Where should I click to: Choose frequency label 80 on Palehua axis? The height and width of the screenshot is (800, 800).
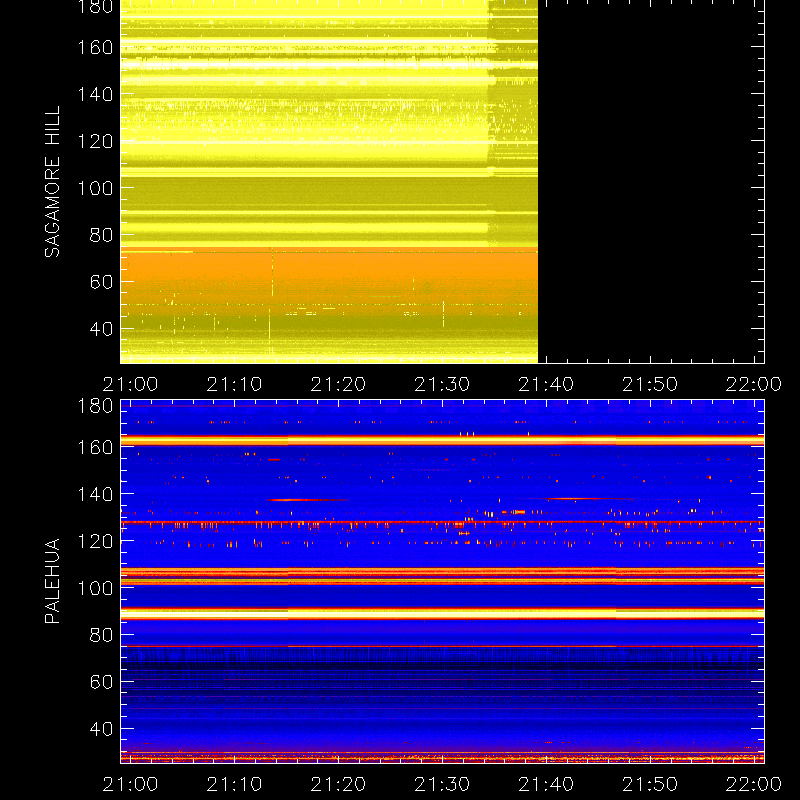pyautogui.click(x=101, y=635)
